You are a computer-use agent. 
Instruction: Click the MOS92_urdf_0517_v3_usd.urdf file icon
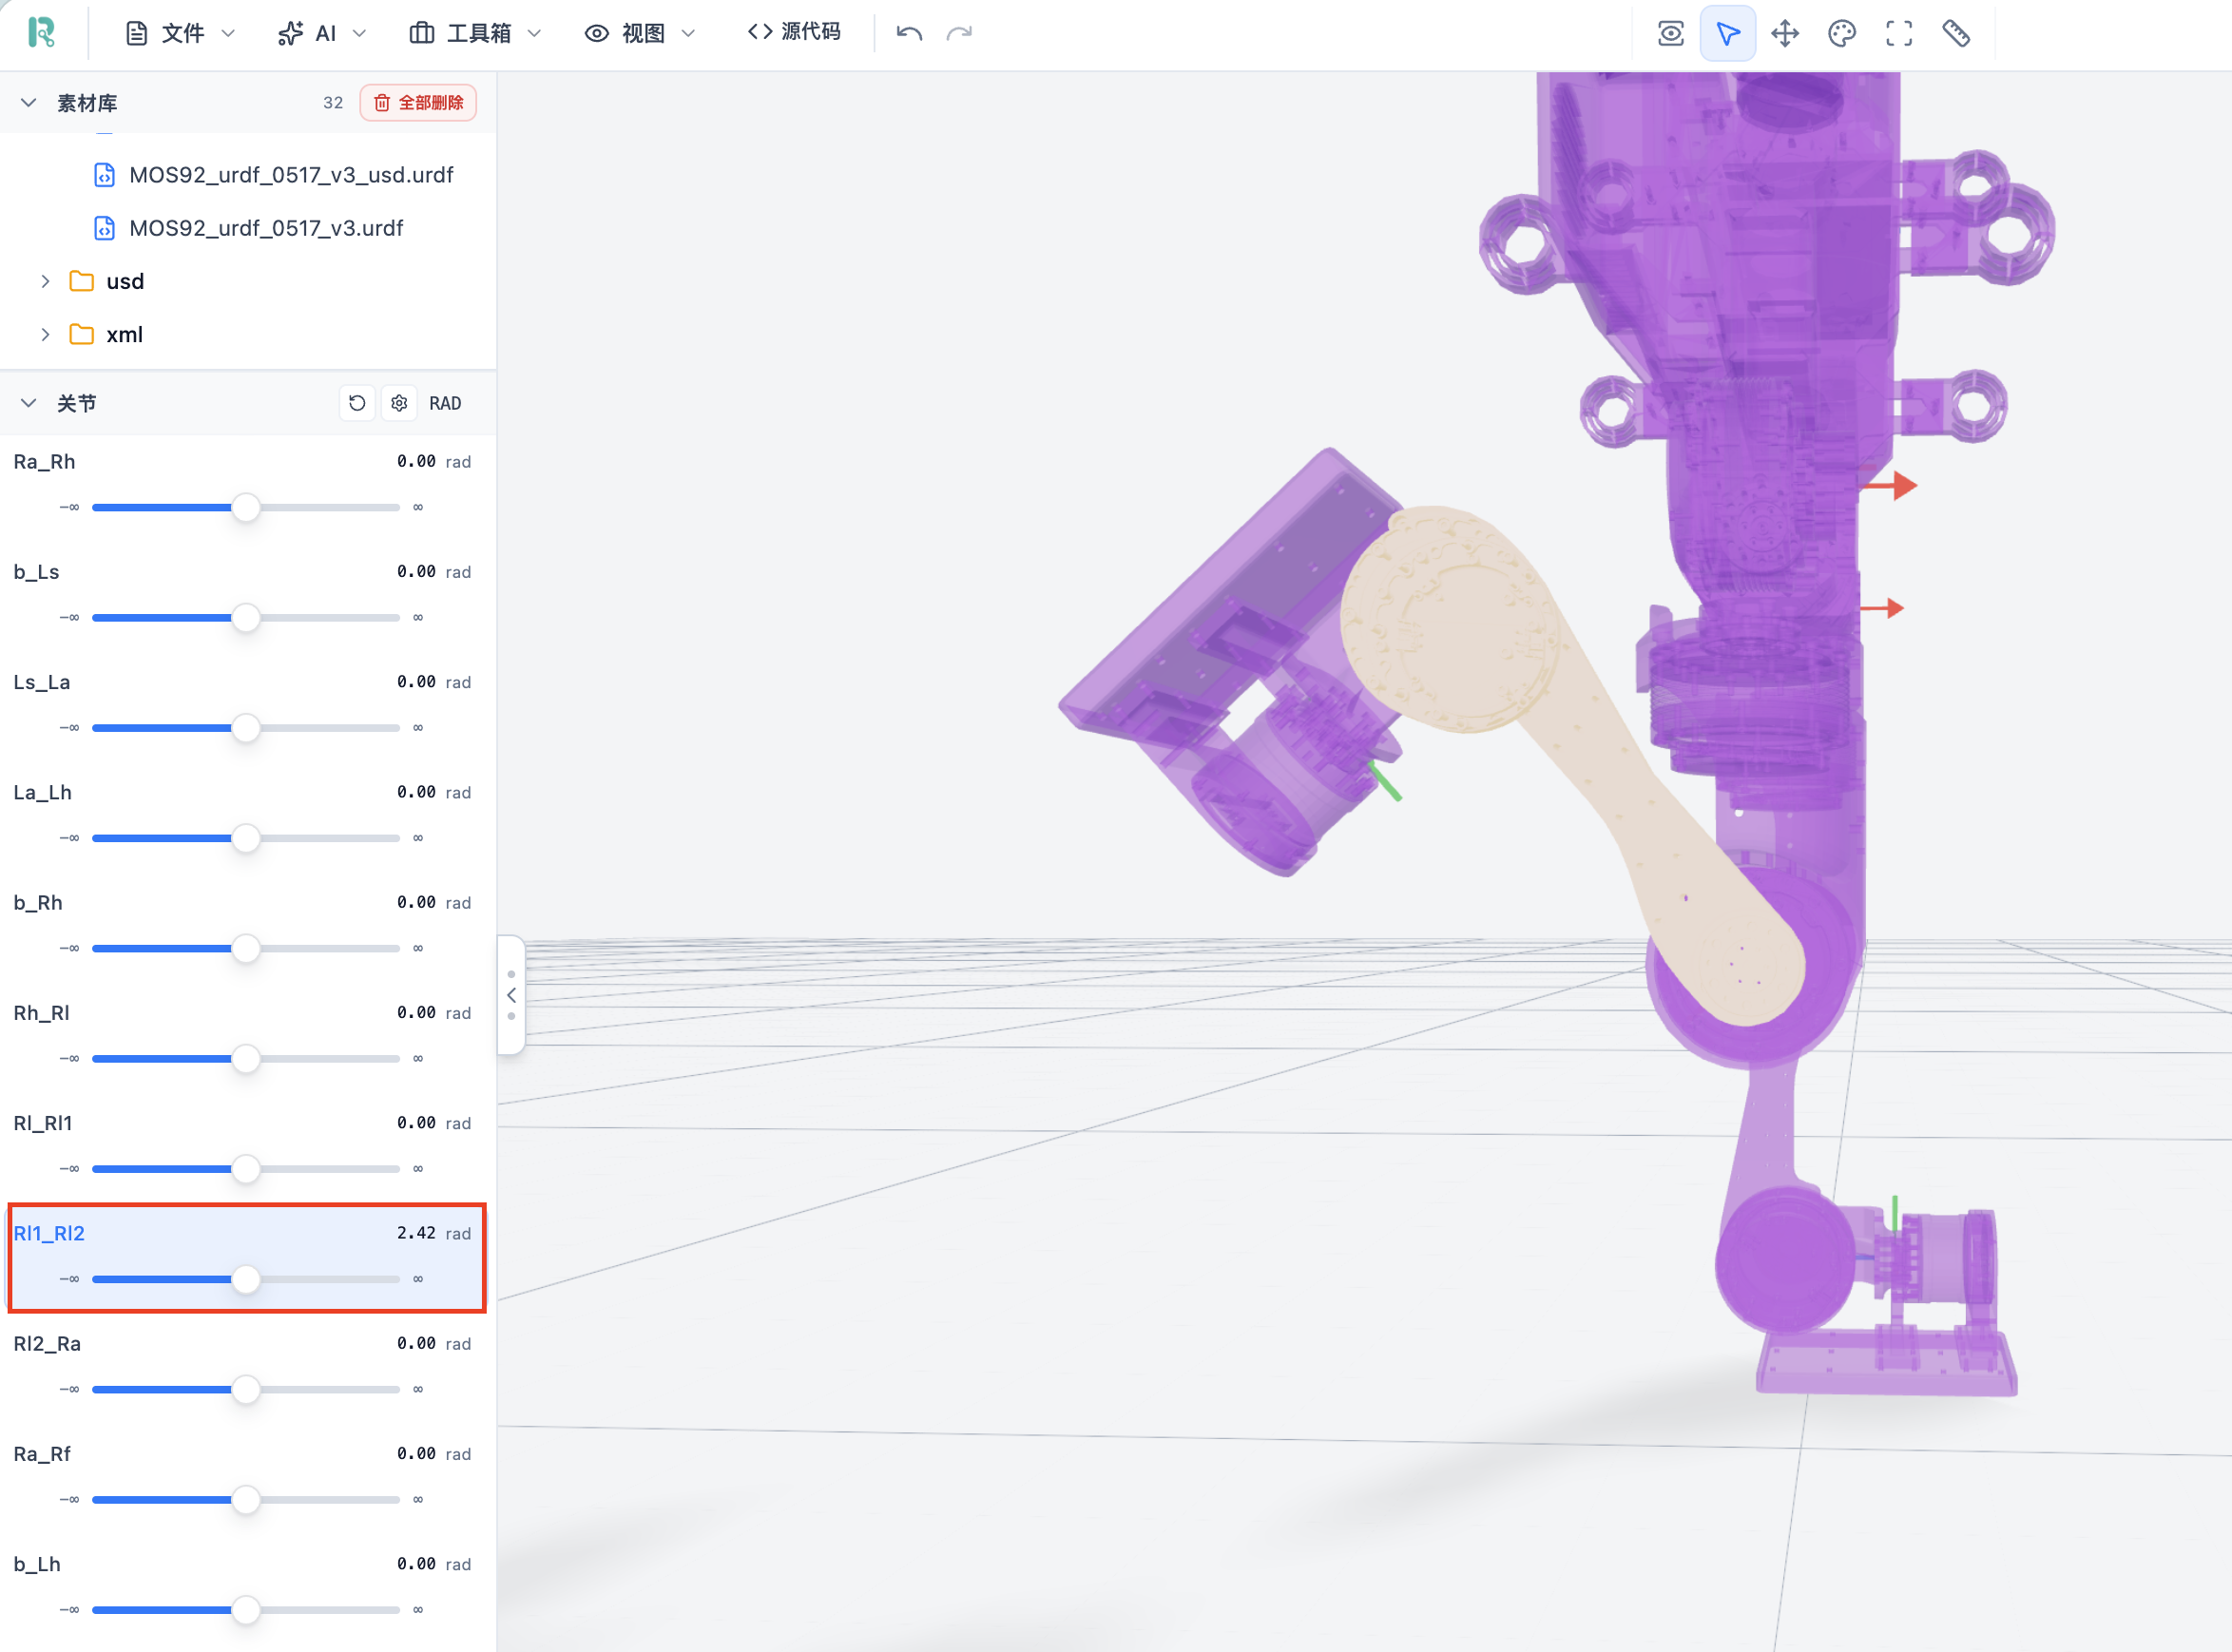pos(104,175)
